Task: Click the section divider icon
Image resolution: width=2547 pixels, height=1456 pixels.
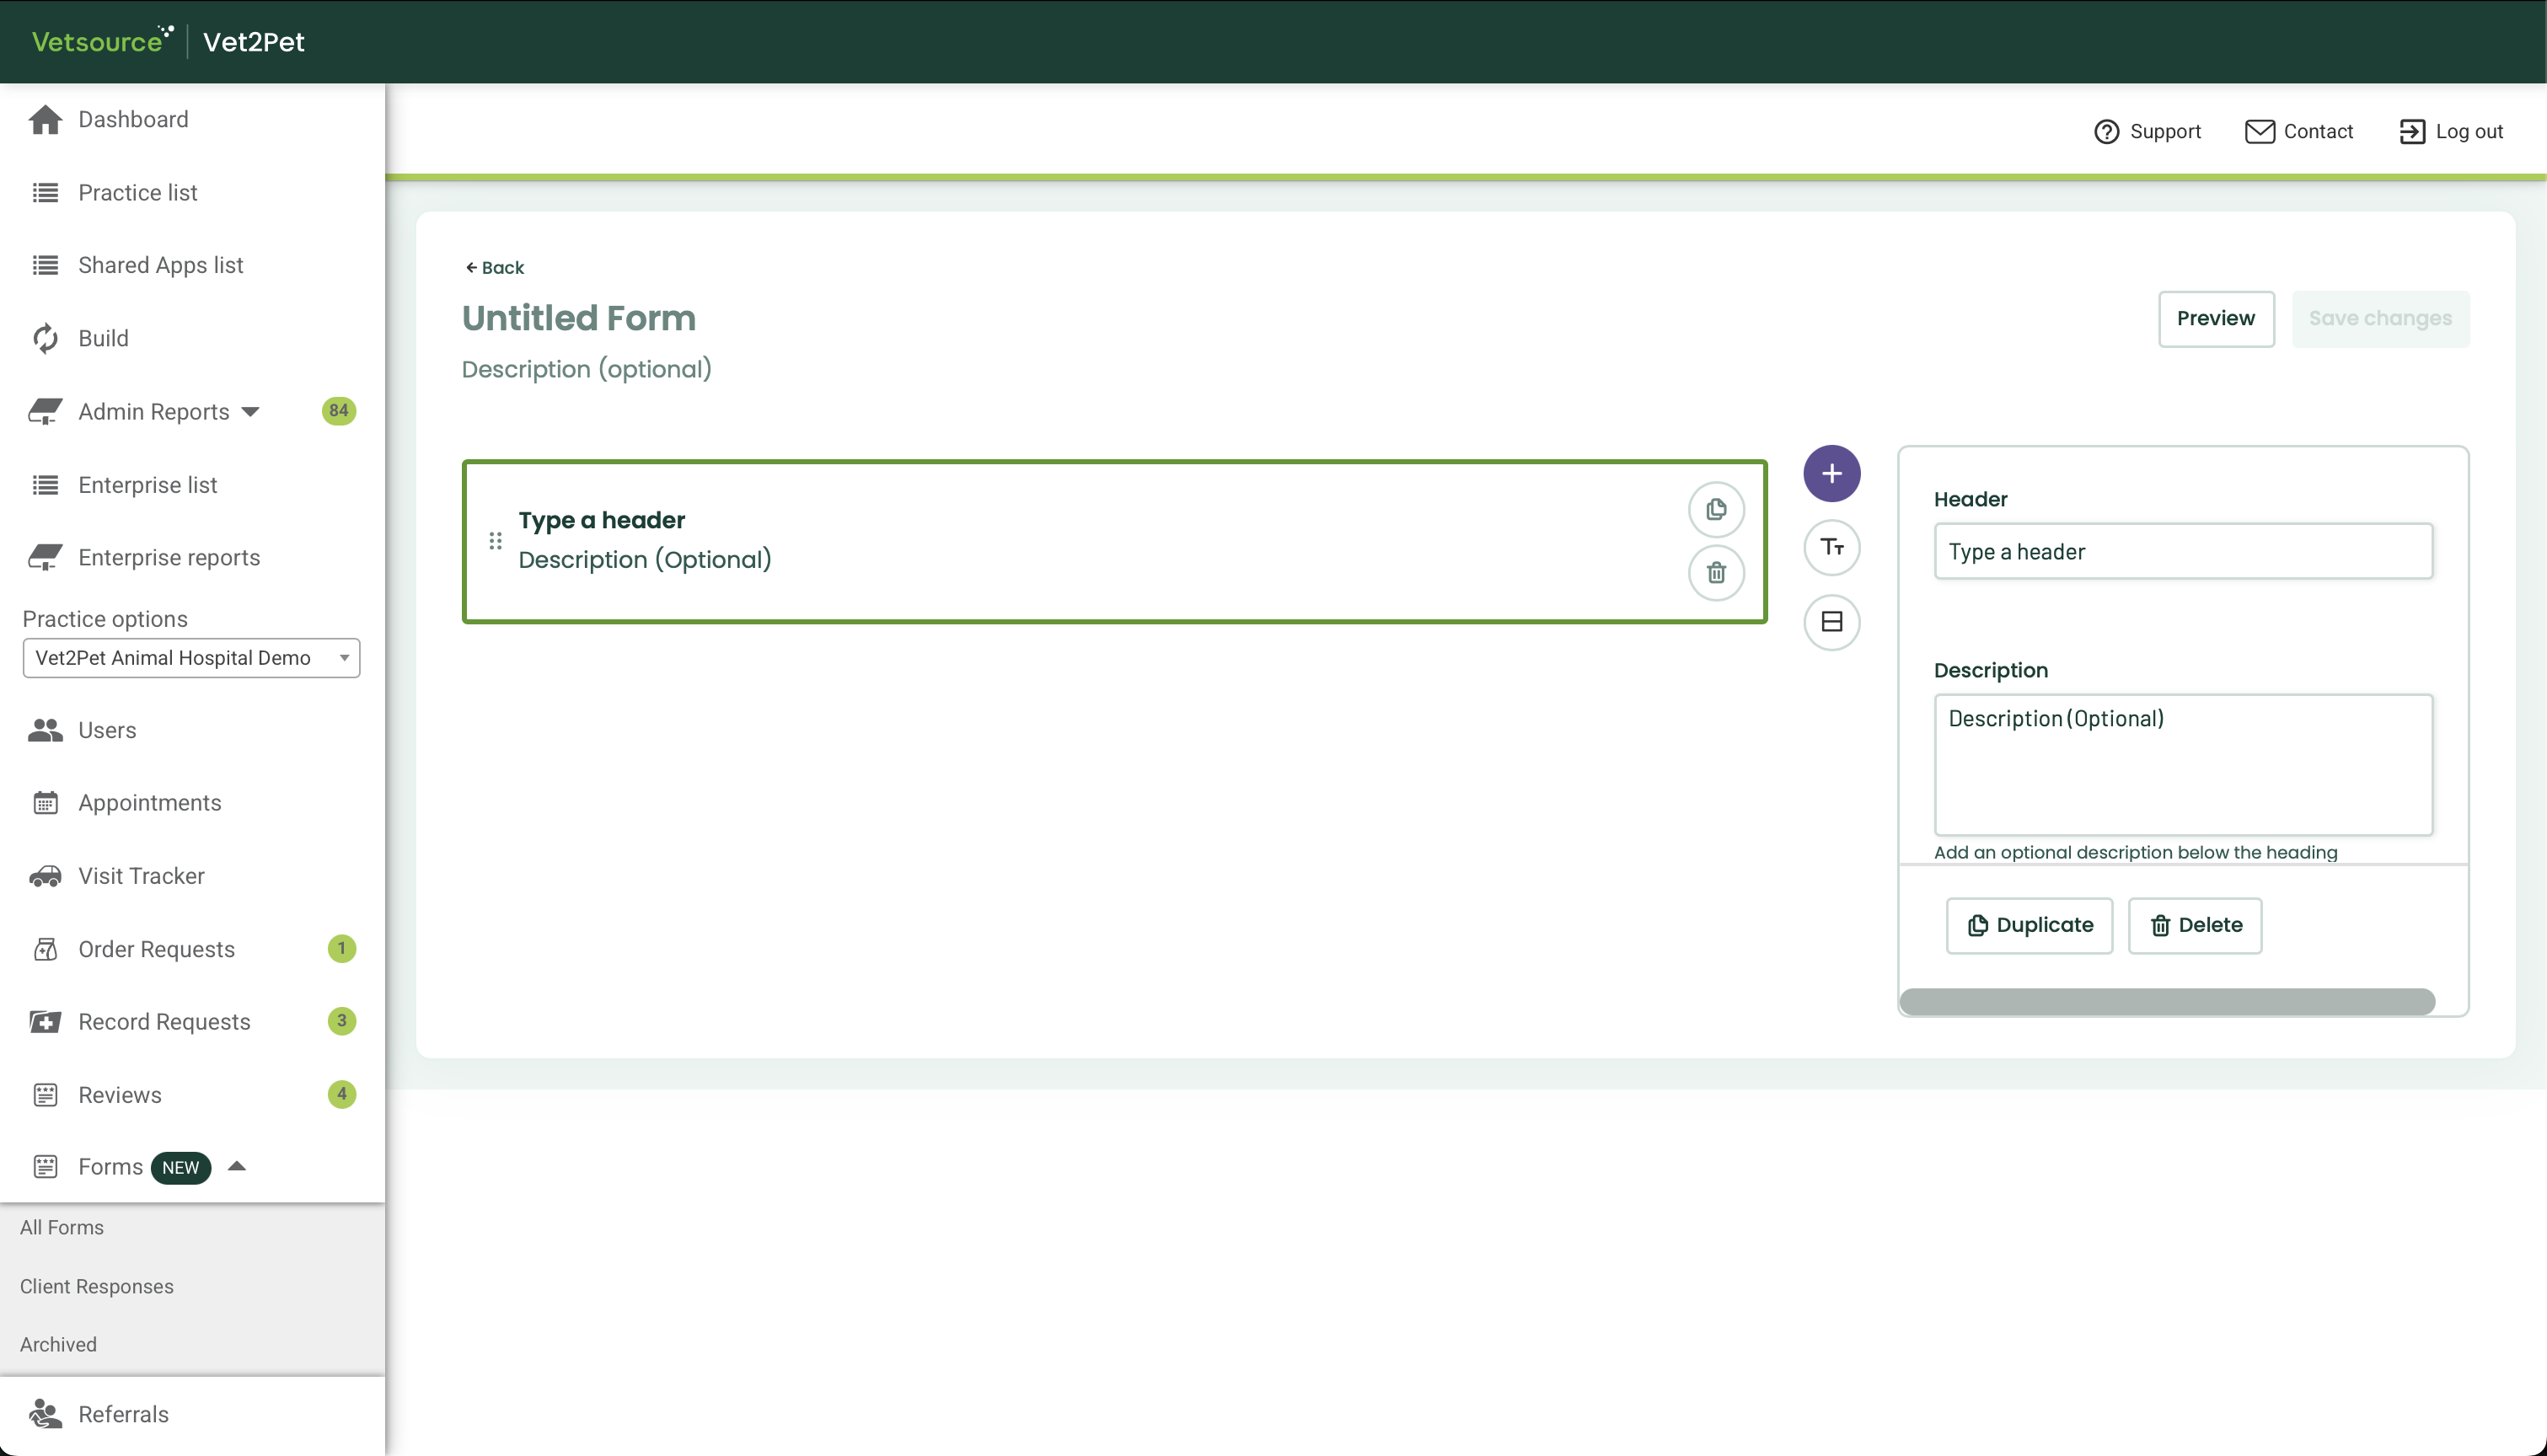Action: [1831, 622]
